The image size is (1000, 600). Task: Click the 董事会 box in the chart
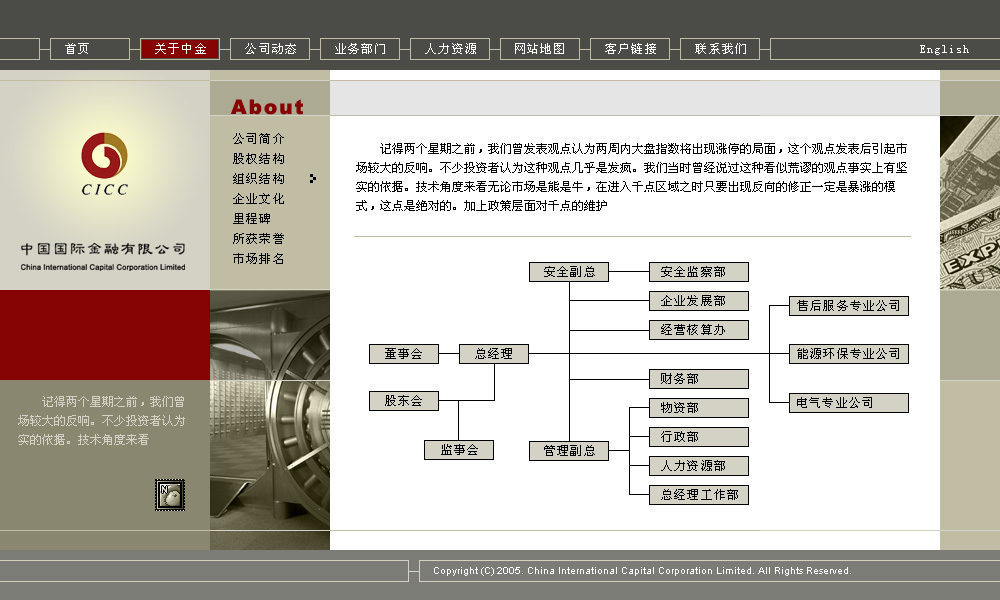click(404, 354)
